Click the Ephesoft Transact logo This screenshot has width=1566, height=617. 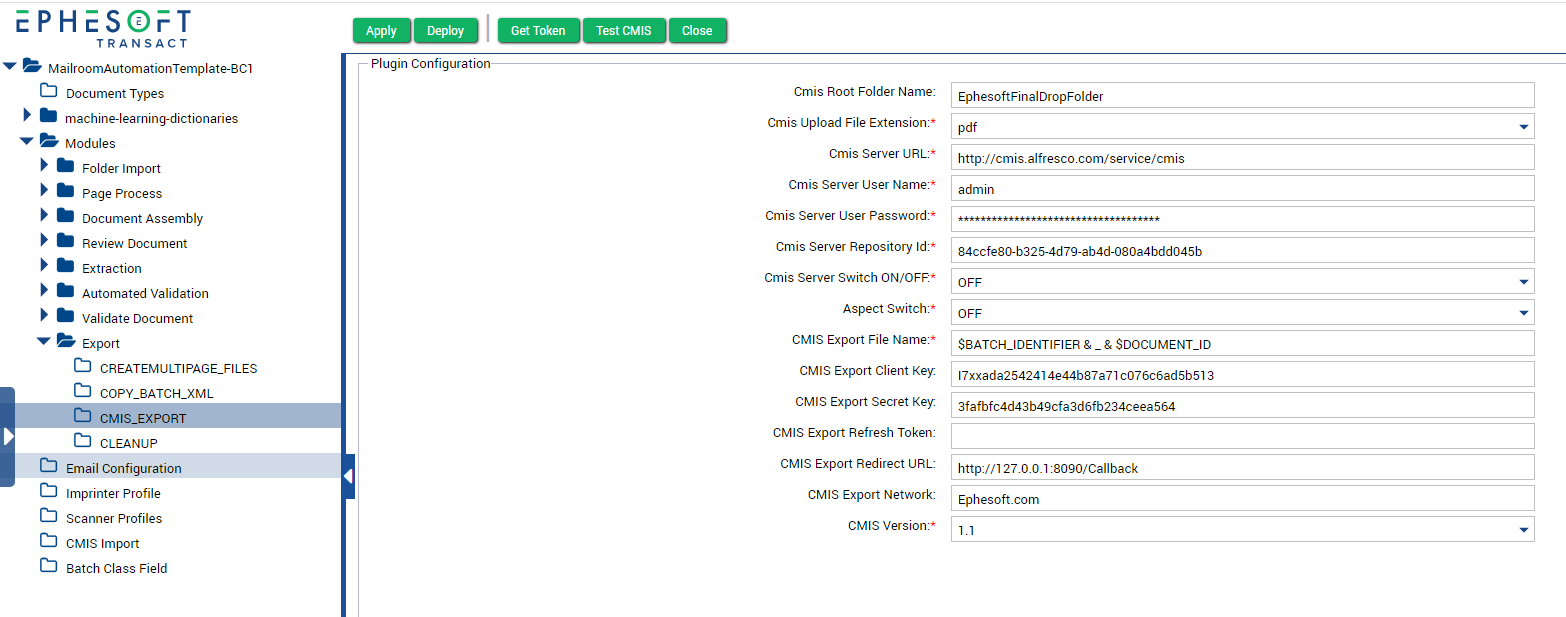[103, 28]
